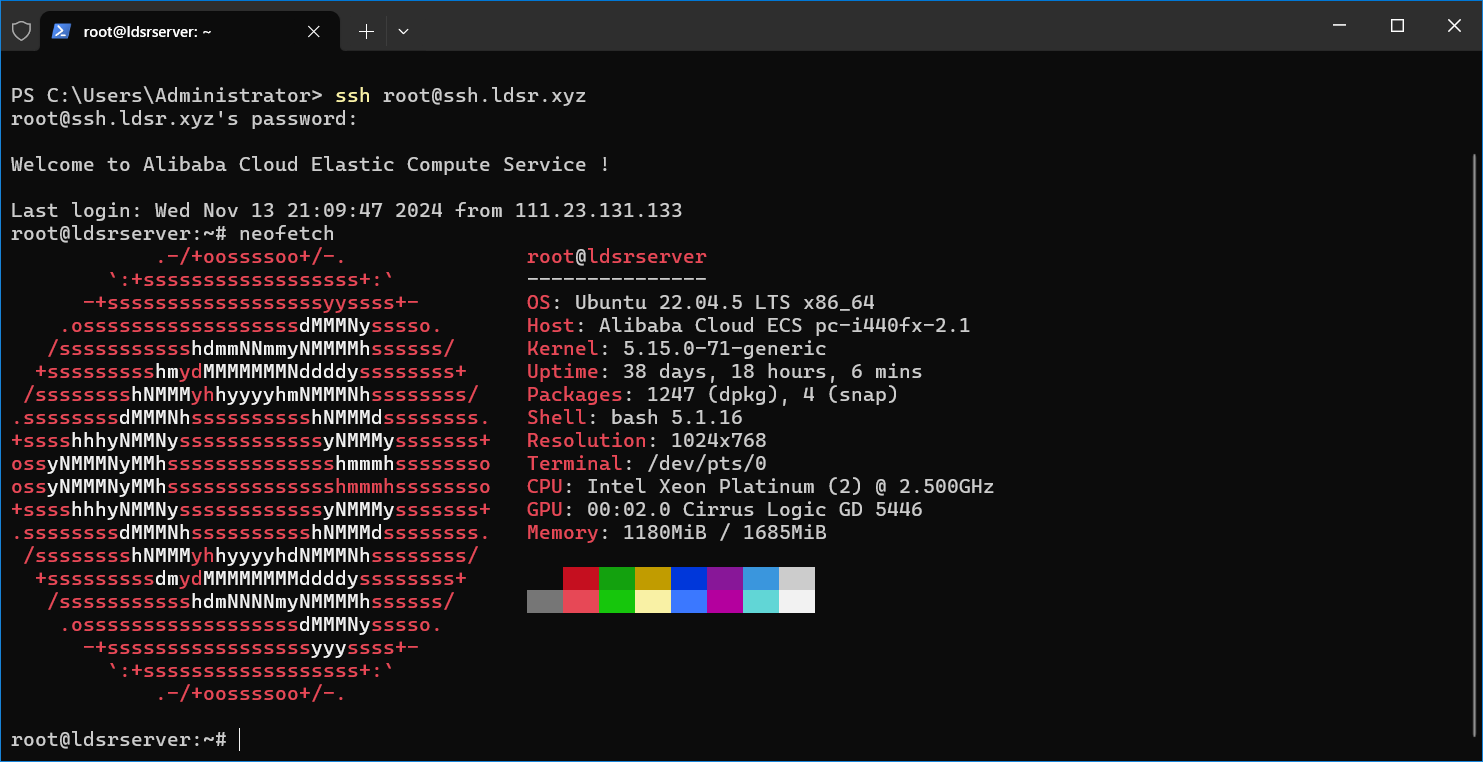Click the Ubuntu 22.04.5 OS line
The height and width of the screenshot is (762, 1483).
click(701, 303)
